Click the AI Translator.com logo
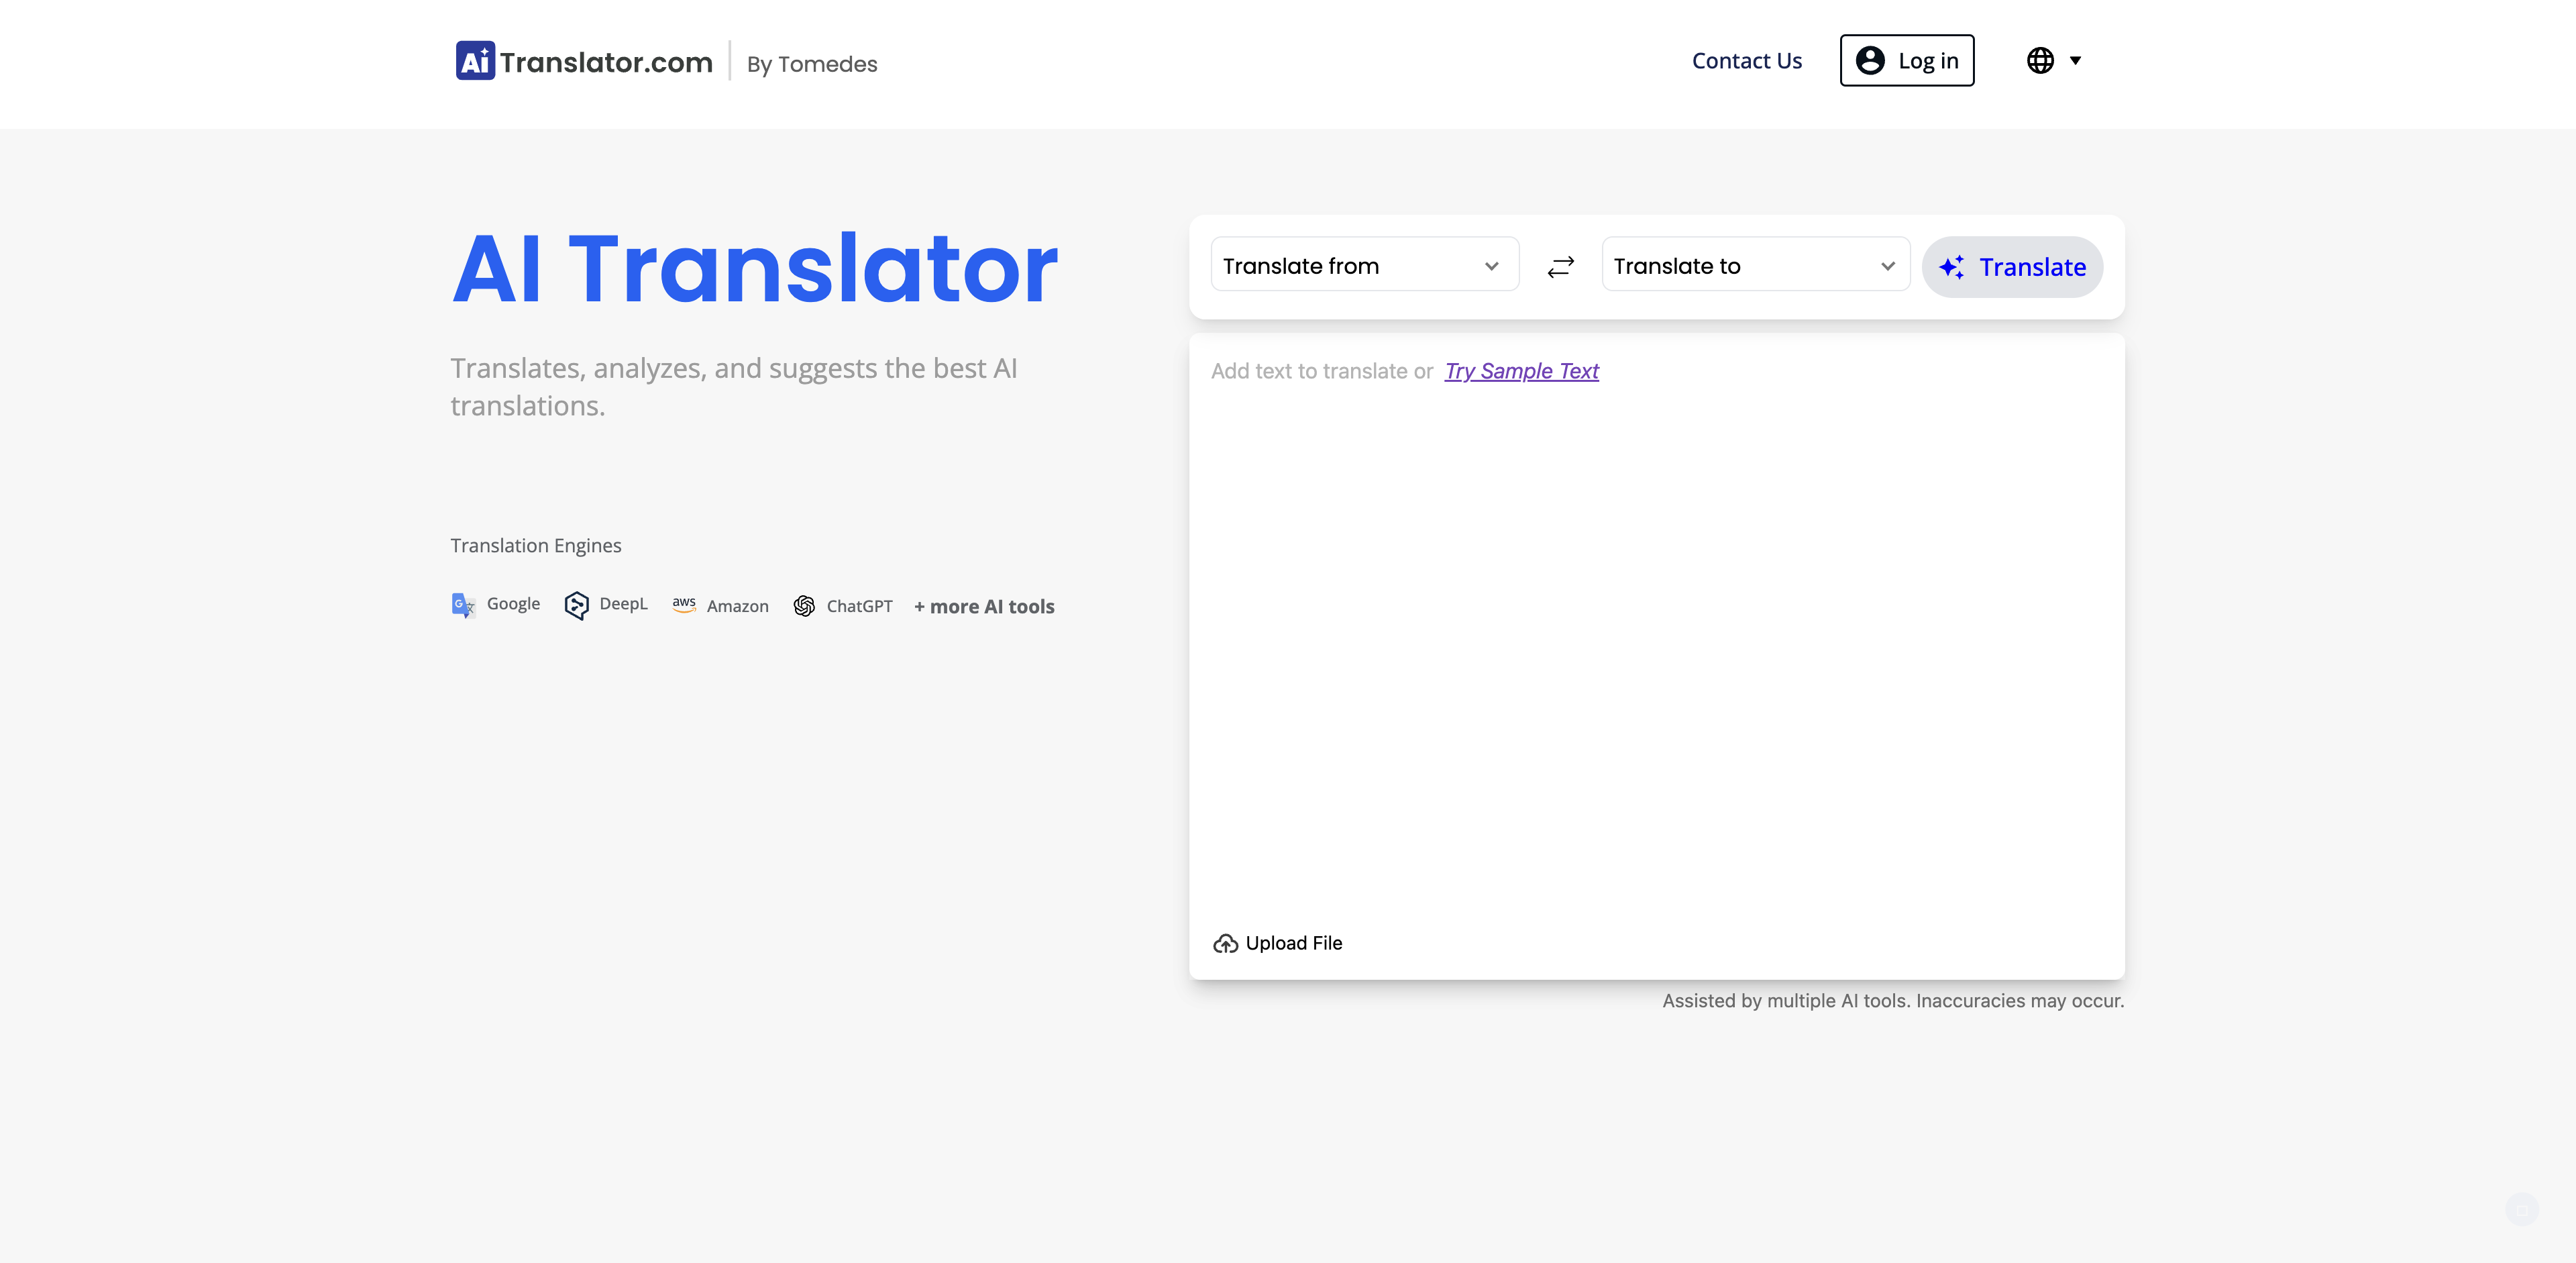The image size is (2576, 1263). pos(584,61)
